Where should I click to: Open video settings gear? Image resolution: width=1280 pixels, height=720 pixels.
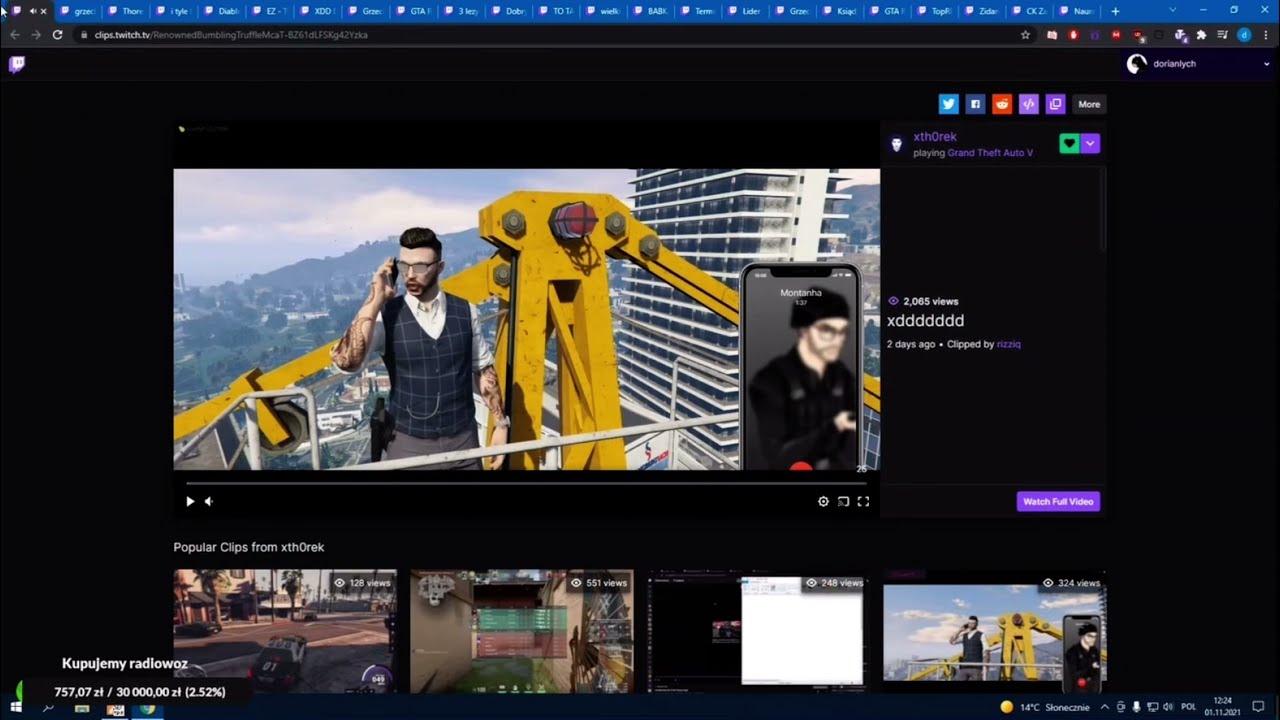point(823,502)
